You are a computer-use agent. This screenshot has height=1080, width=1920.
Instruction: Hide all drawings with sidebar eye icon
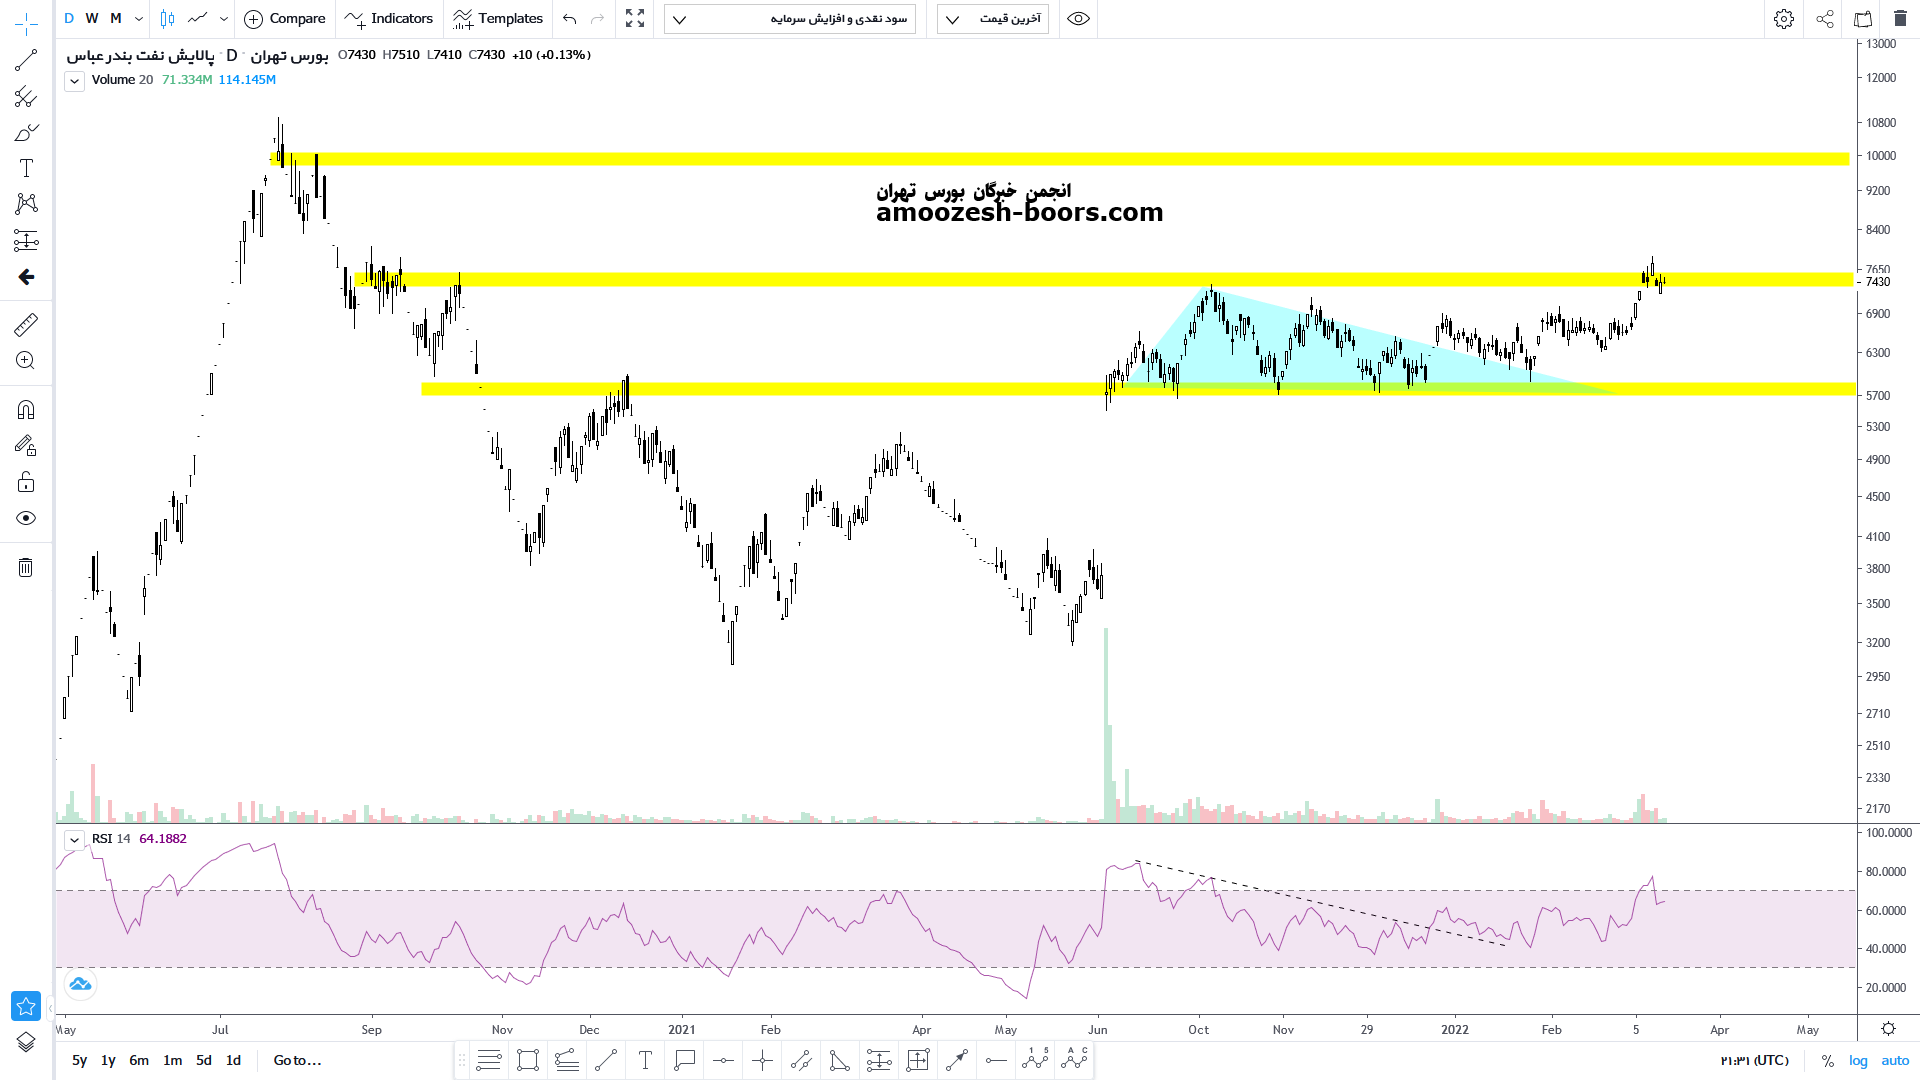26,518
